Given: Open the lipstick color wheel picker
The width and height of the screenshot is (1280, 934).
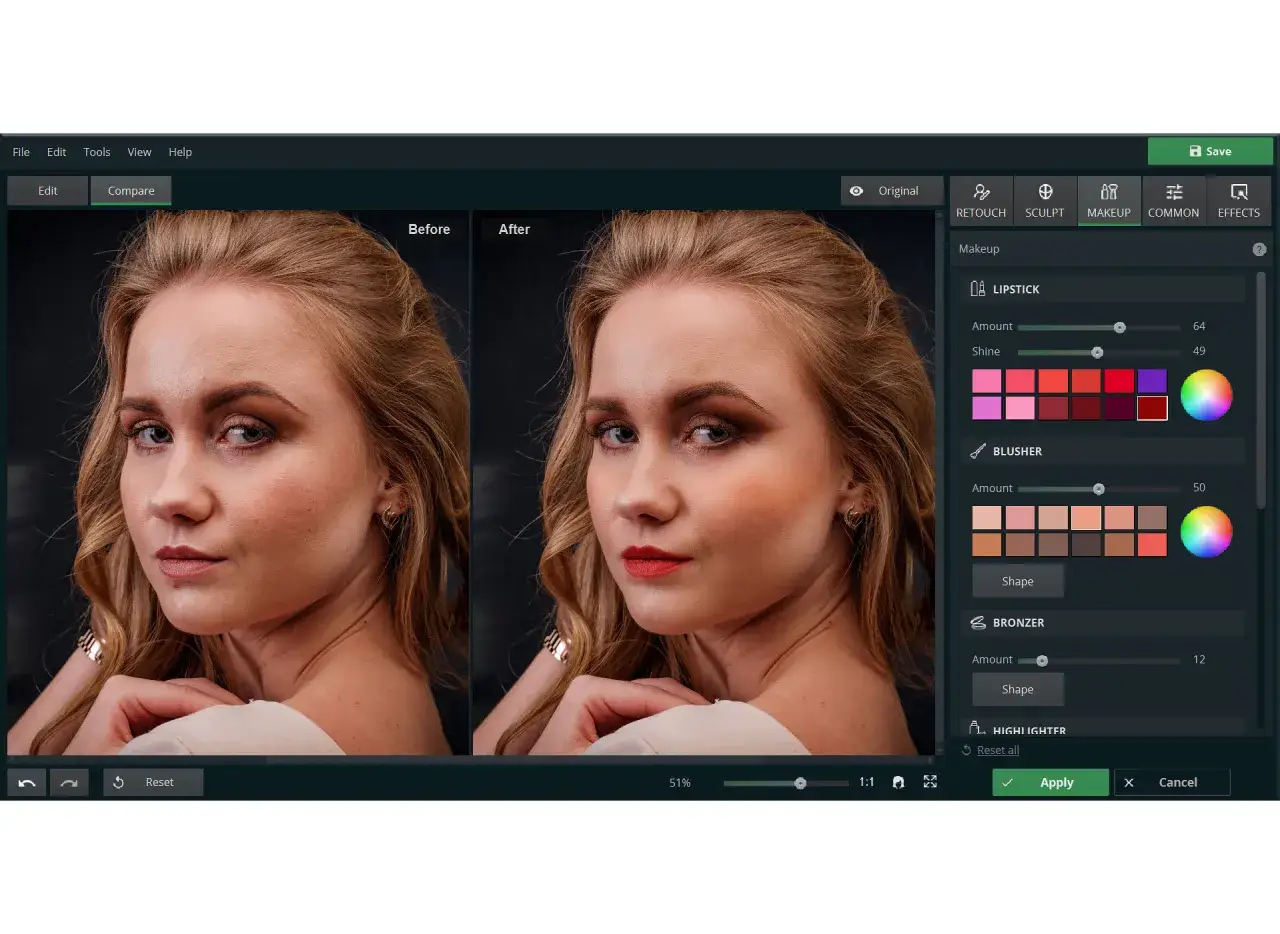Looking at the screenshot, I should 1206,395.
